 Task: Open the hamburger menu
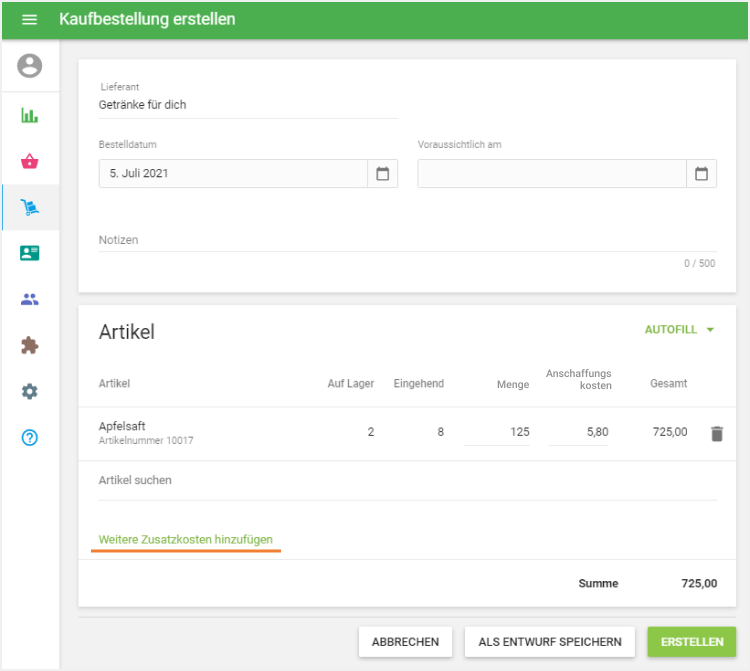(29, 20)
